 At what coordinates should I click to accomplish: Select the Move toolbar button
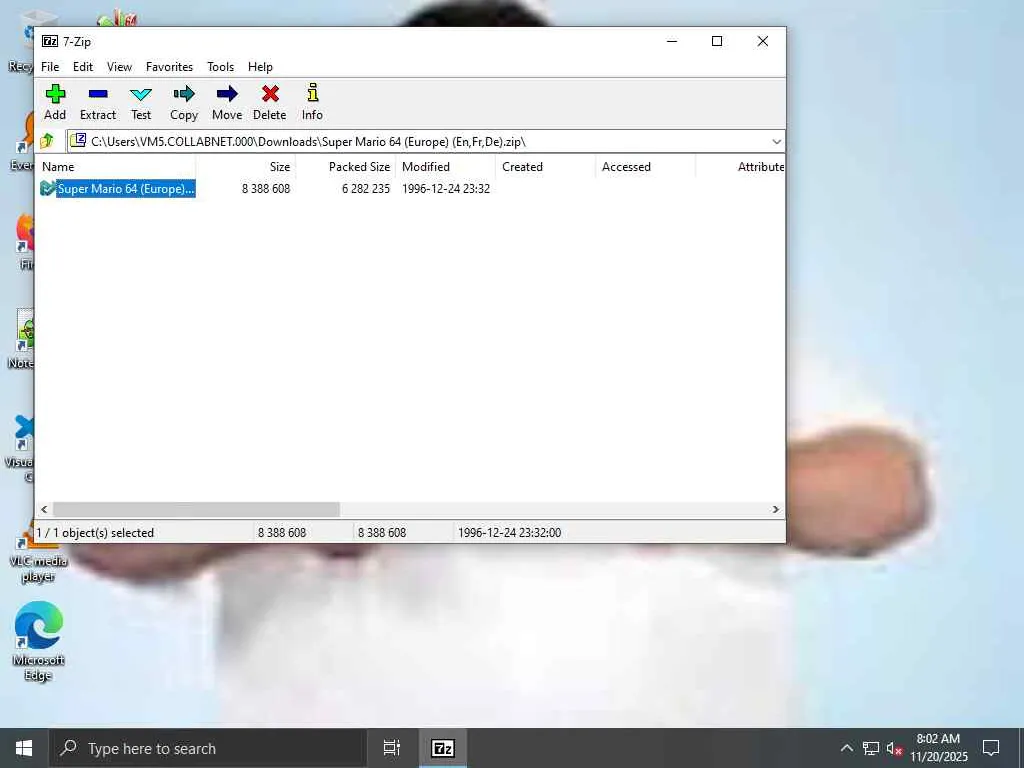tap(227, 103)
